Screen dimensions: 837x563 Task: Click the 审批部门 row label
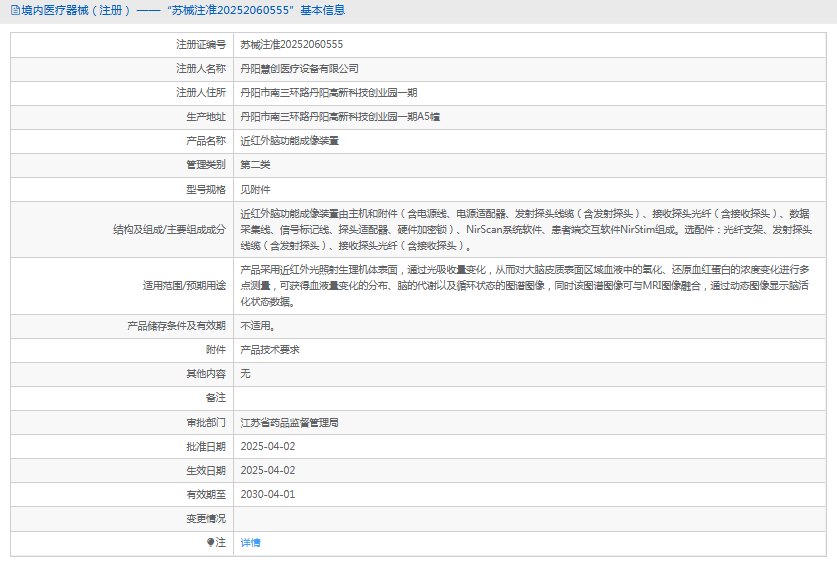pyautogui.click(x=206, y=423)
